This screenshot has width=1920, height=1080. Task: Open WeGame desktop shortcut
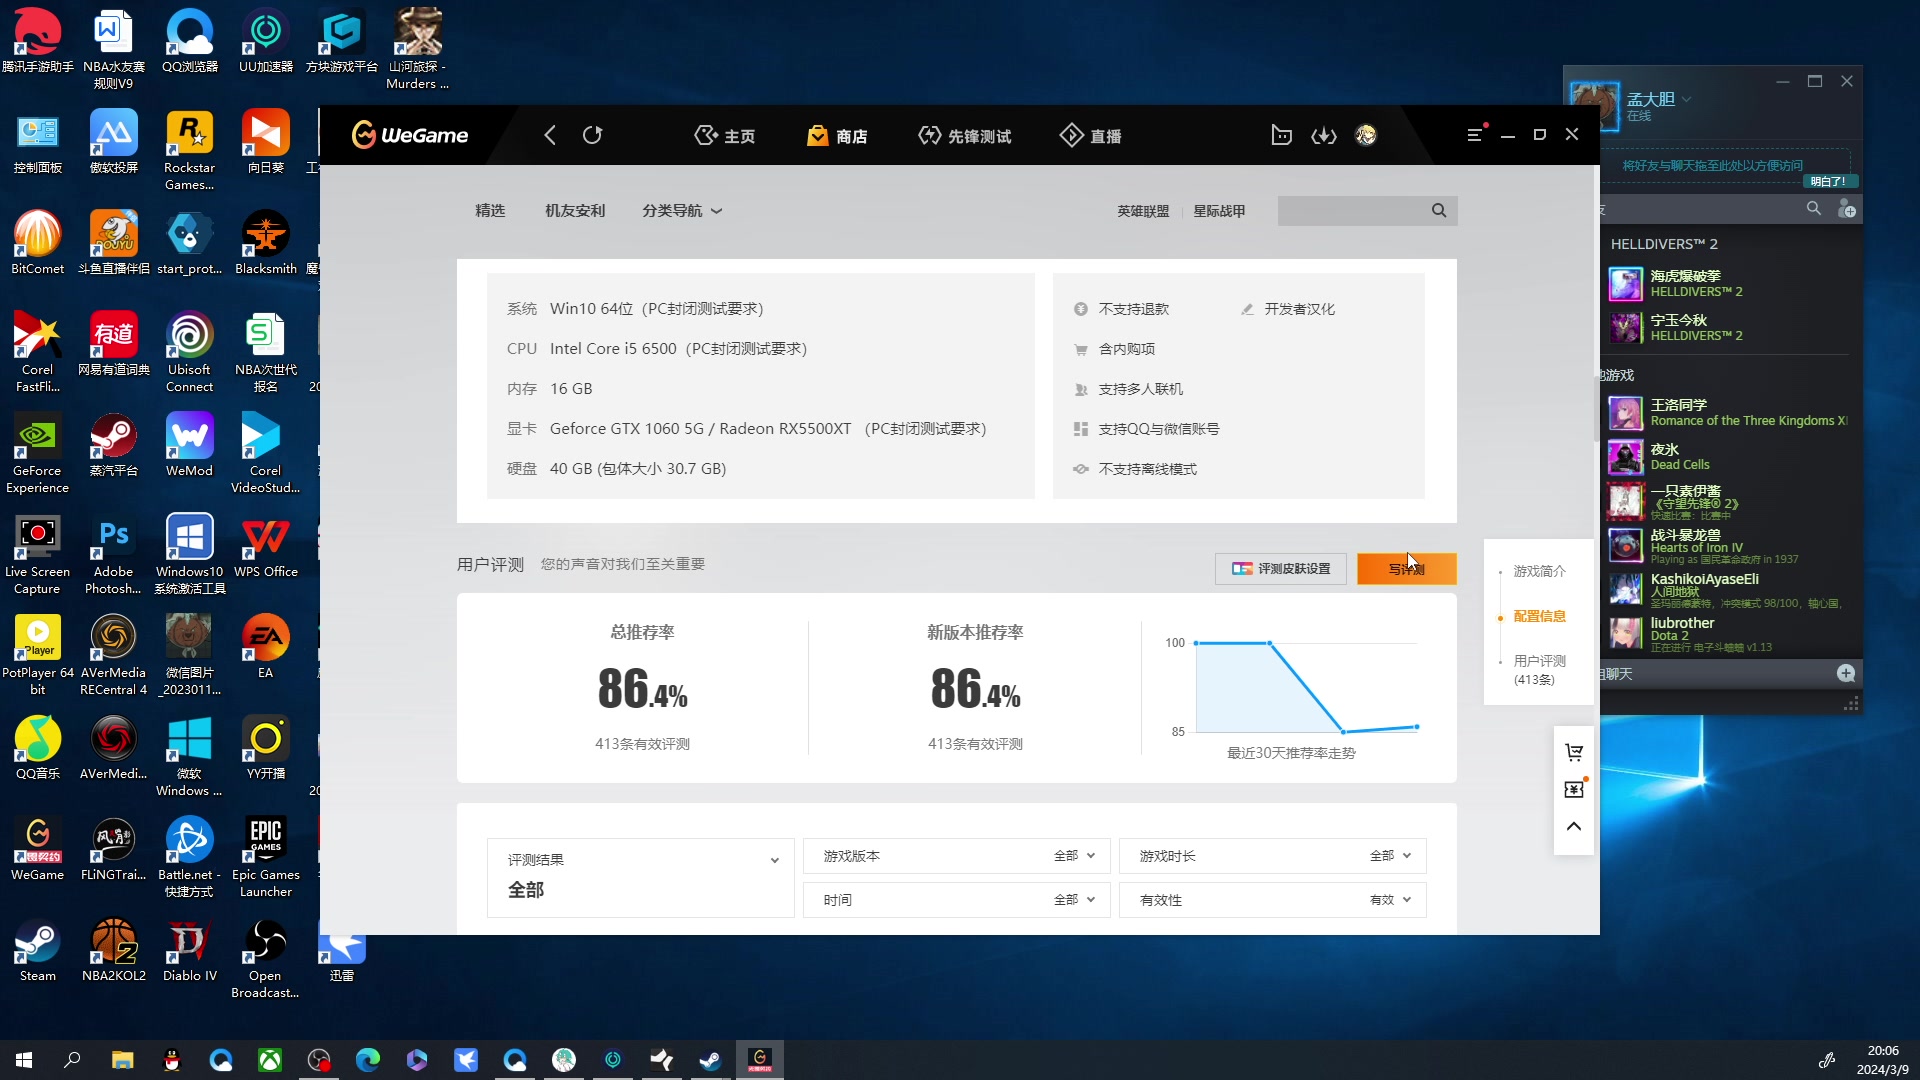(38, 849)
